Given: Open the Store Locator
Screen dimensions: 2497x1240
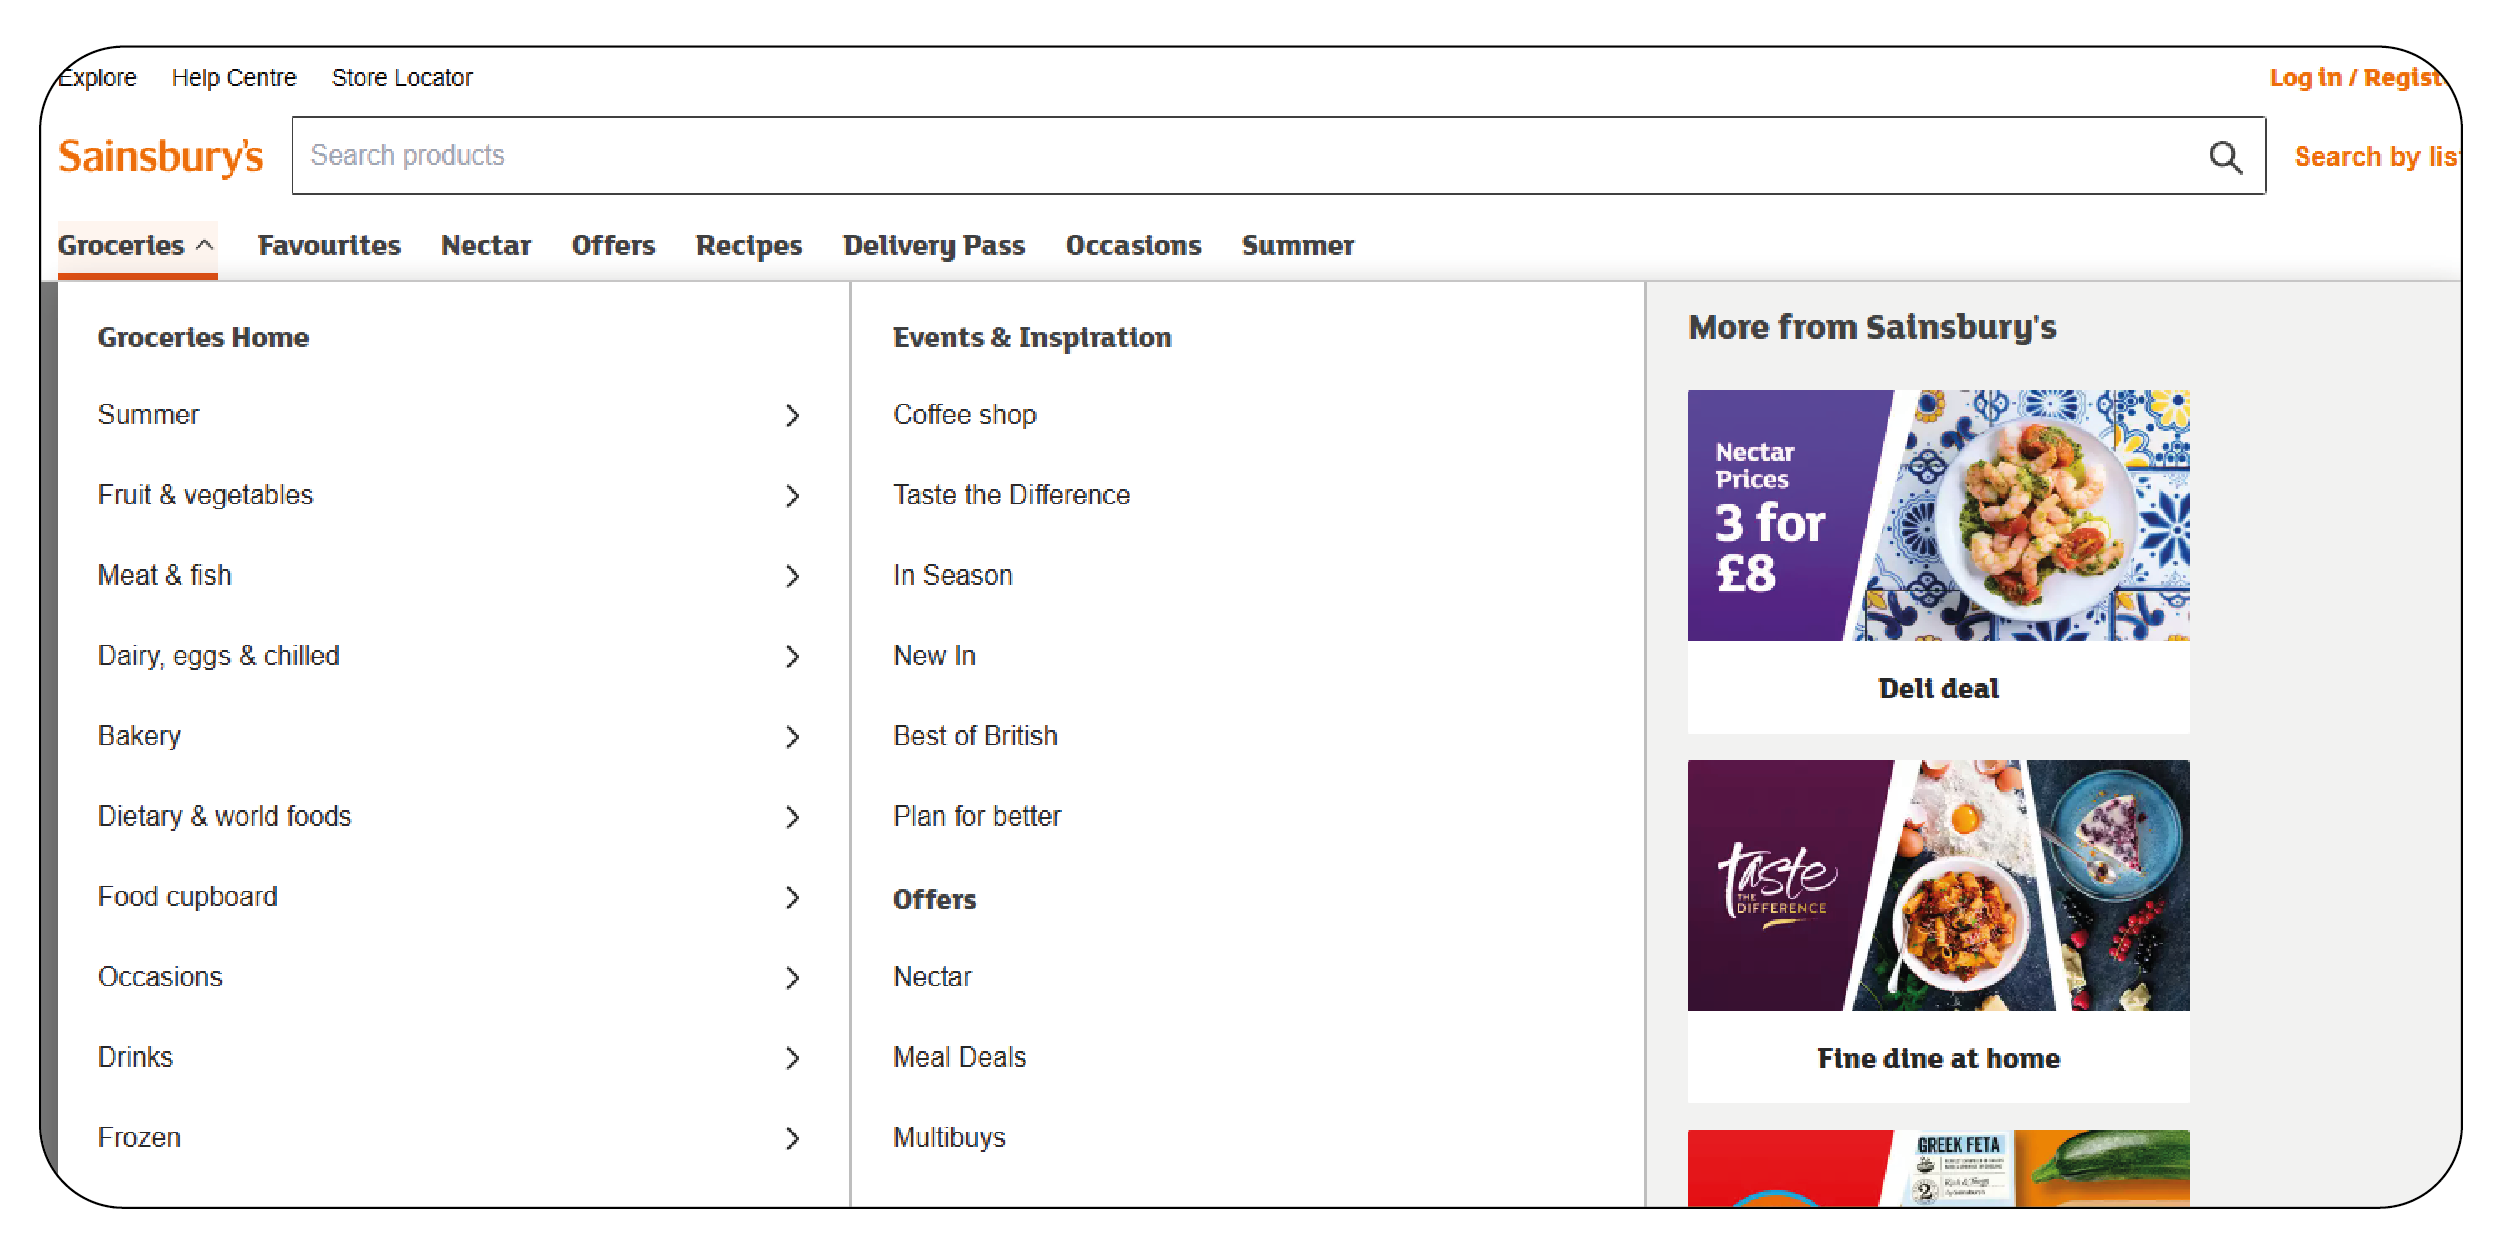Looking at the screenshot, I should coord(402,77).
